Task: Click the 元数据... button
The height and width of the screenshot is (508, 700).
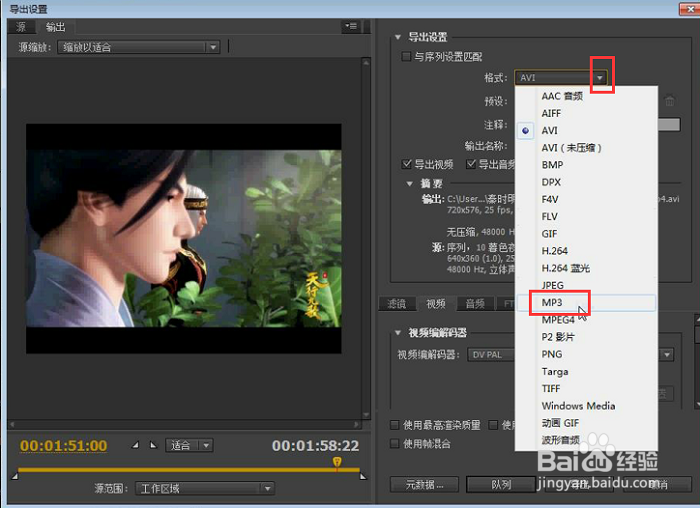Action: click(x=424, y=484)
